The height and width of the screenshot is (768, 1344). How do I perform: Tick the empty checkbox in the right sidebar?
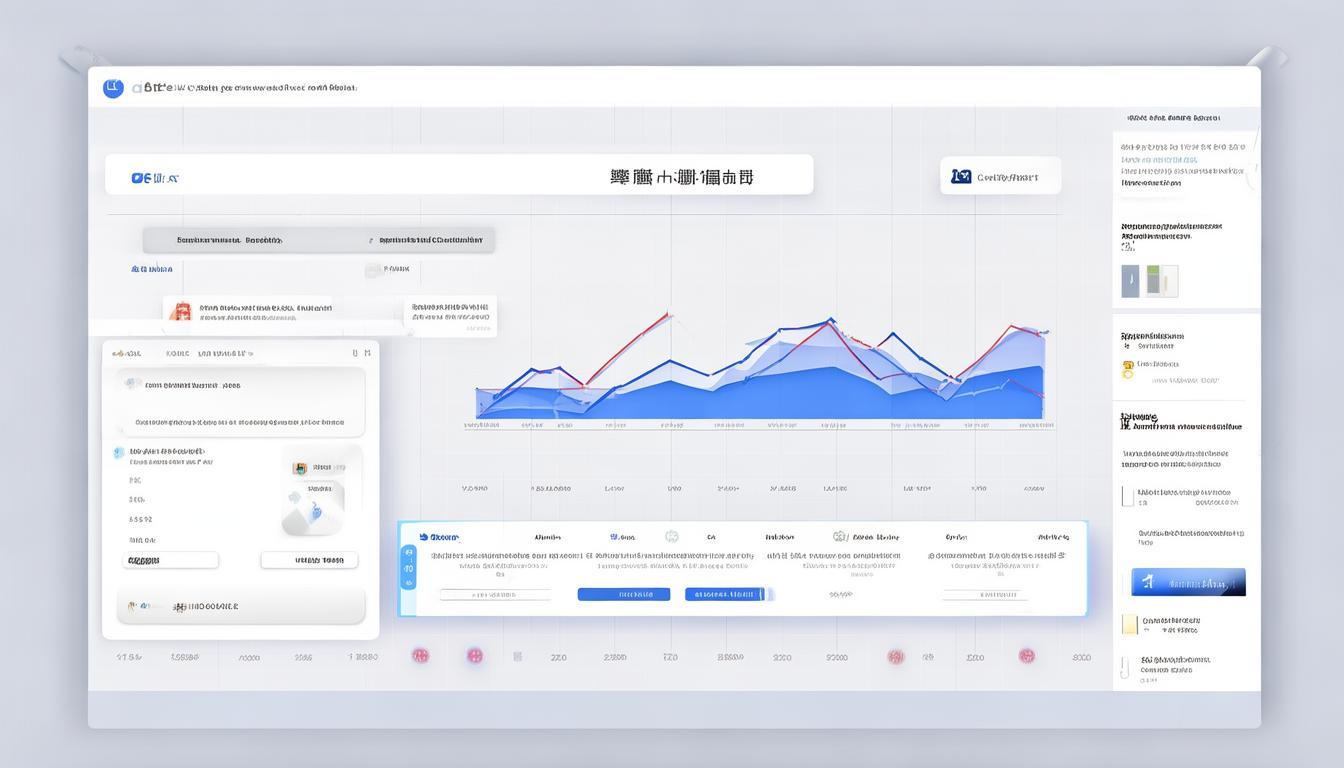pos(1127,496)
